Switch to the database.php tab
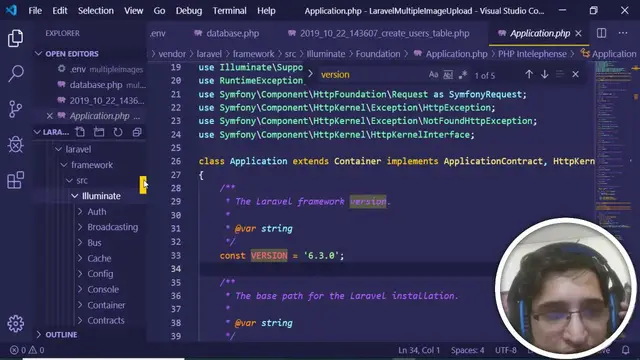This screenshot has width=640, height=360. 227,33
